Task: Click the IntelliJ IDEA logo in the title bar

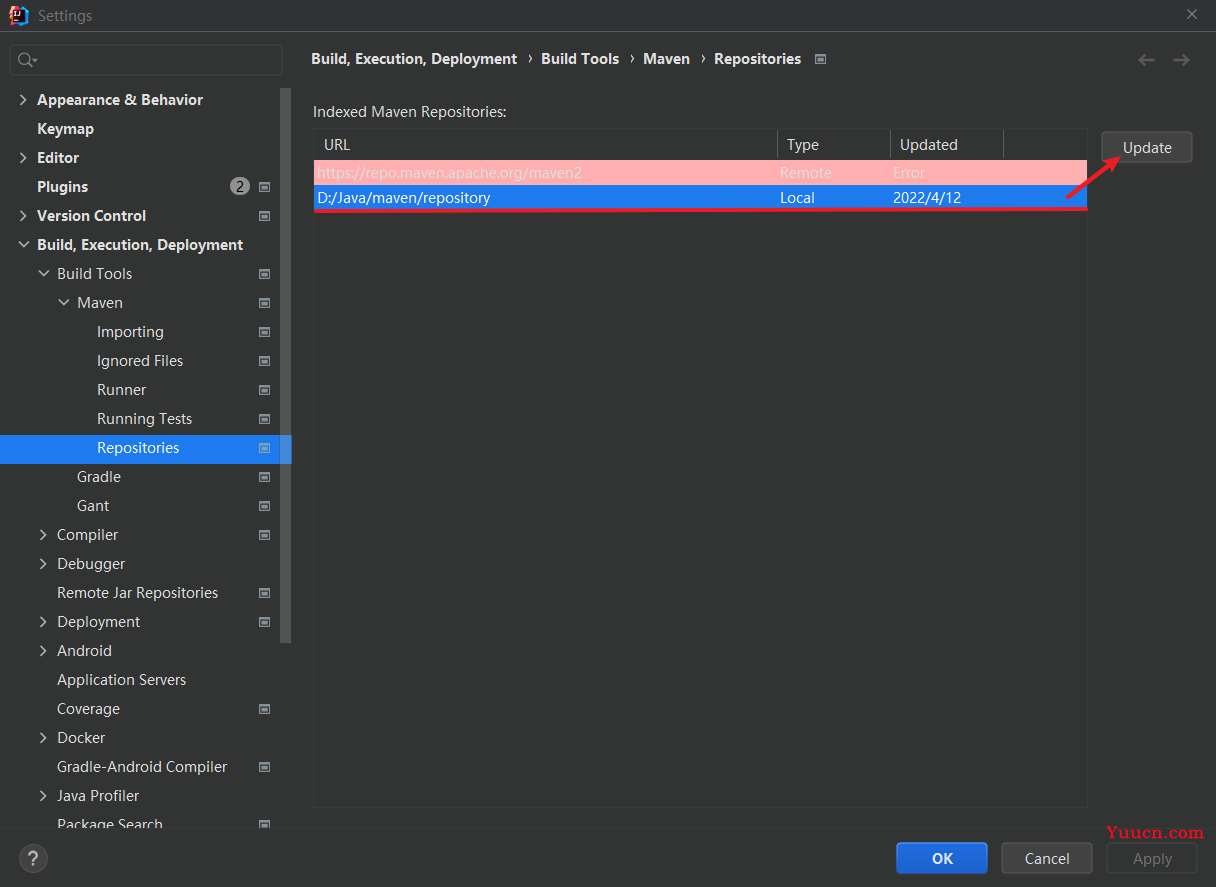Action: click(19, 15)
